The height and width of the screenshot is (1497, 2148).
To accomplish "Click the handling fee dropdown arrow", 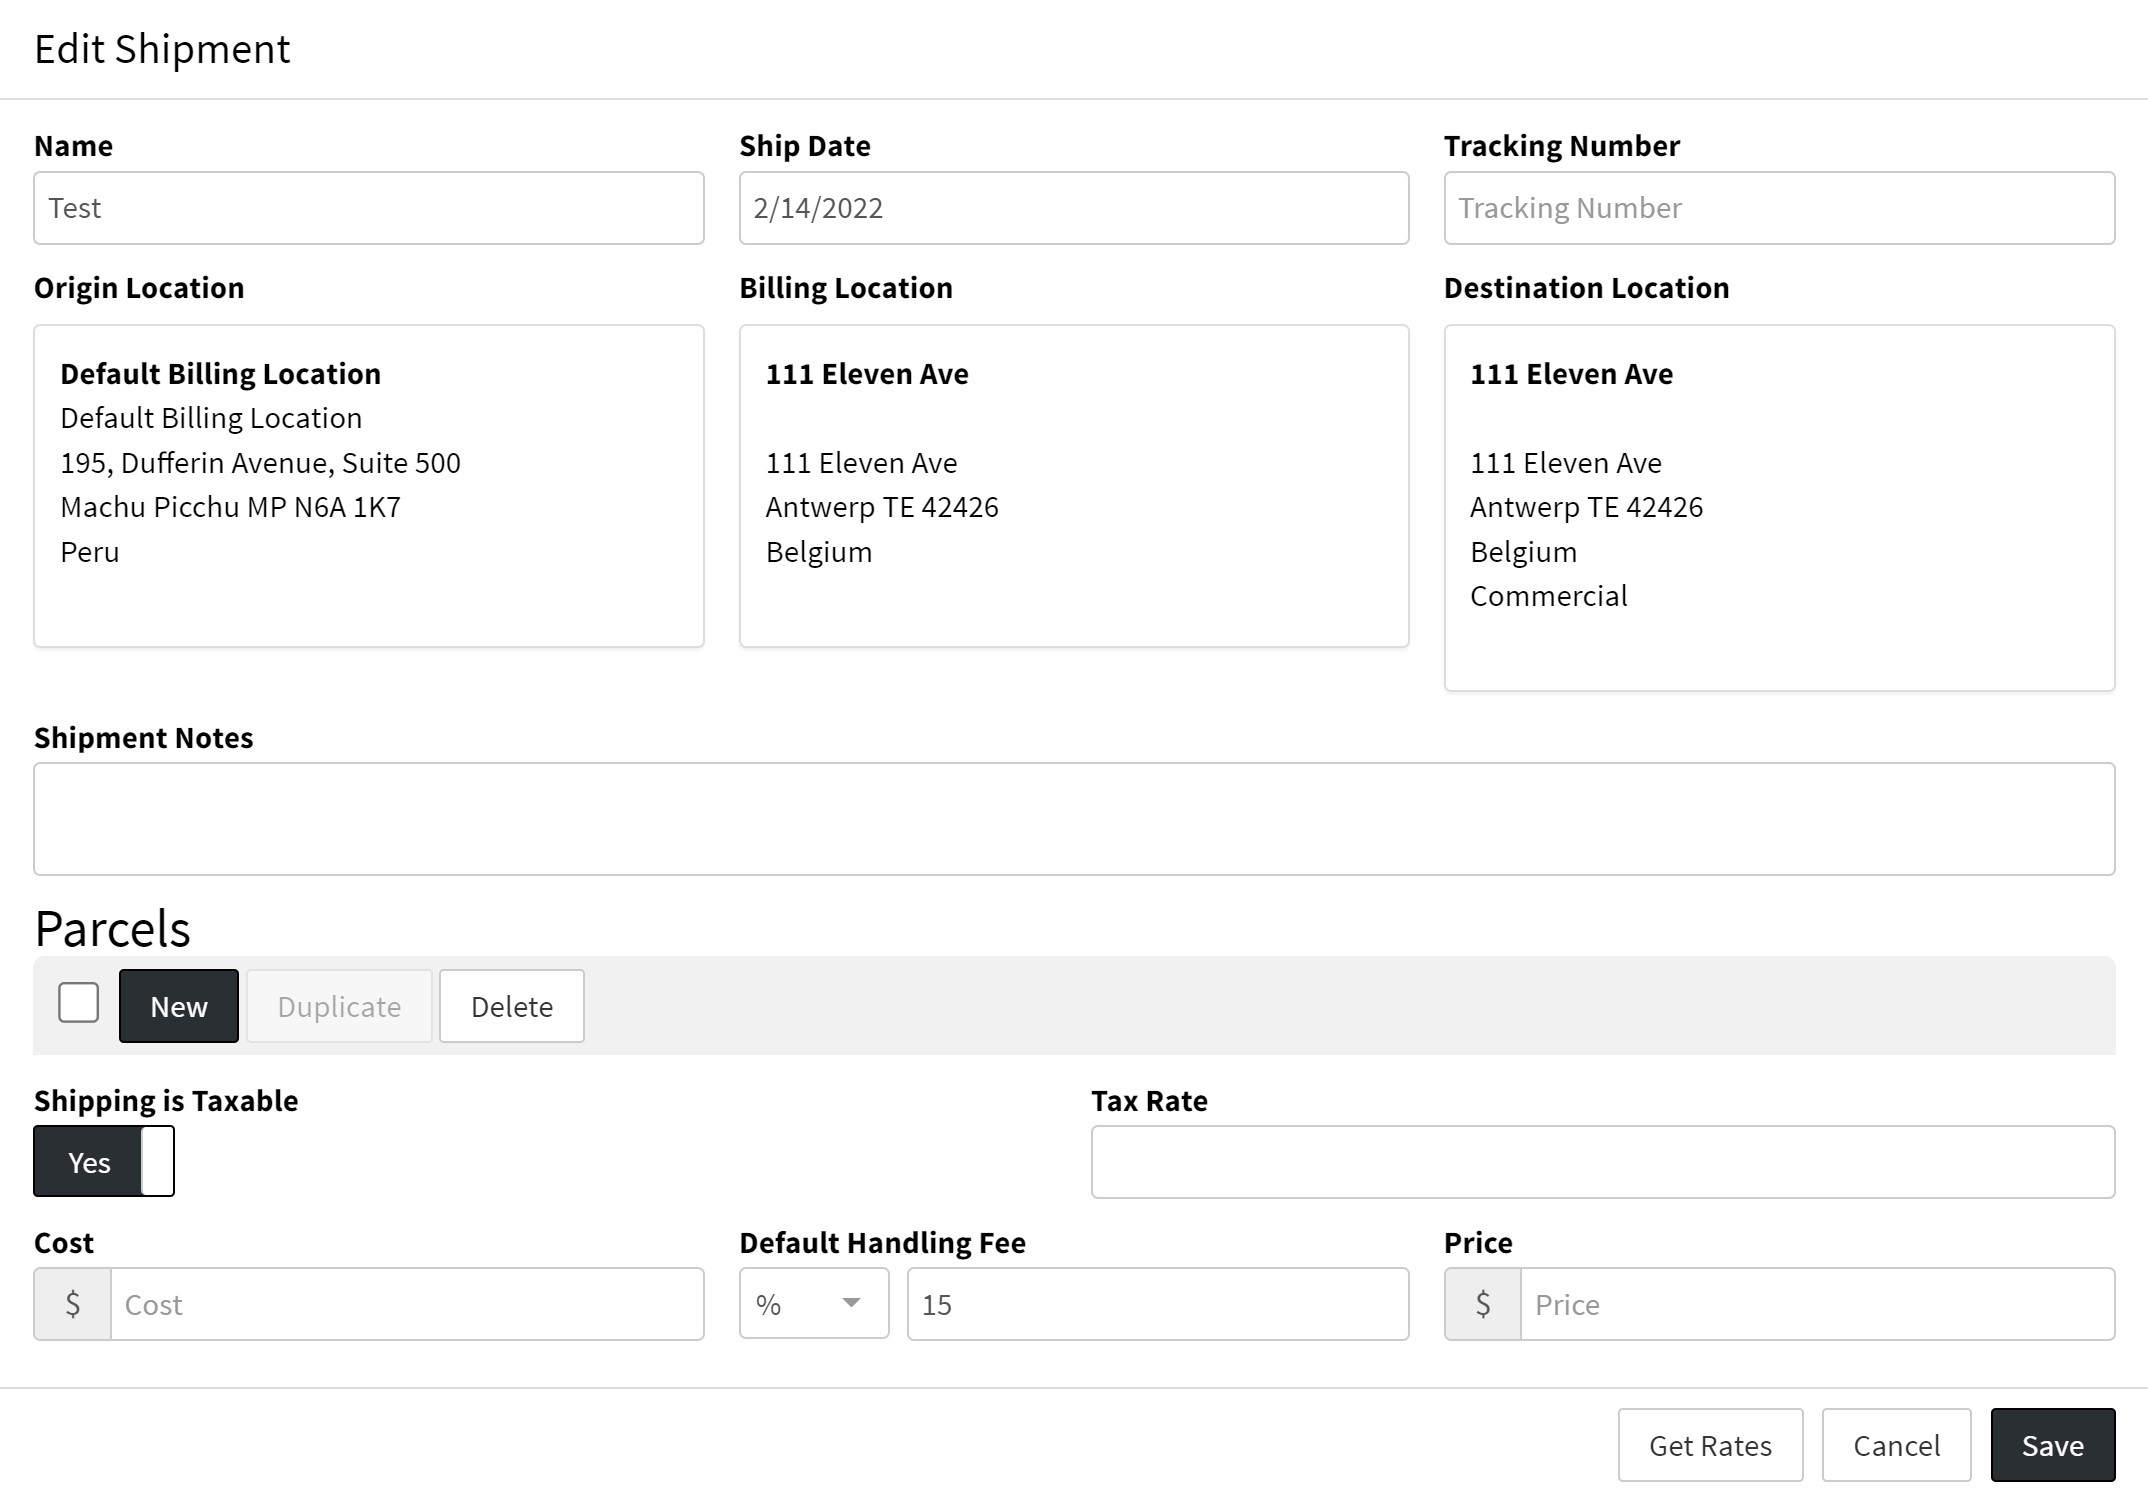I will [x=851, y=1303].
